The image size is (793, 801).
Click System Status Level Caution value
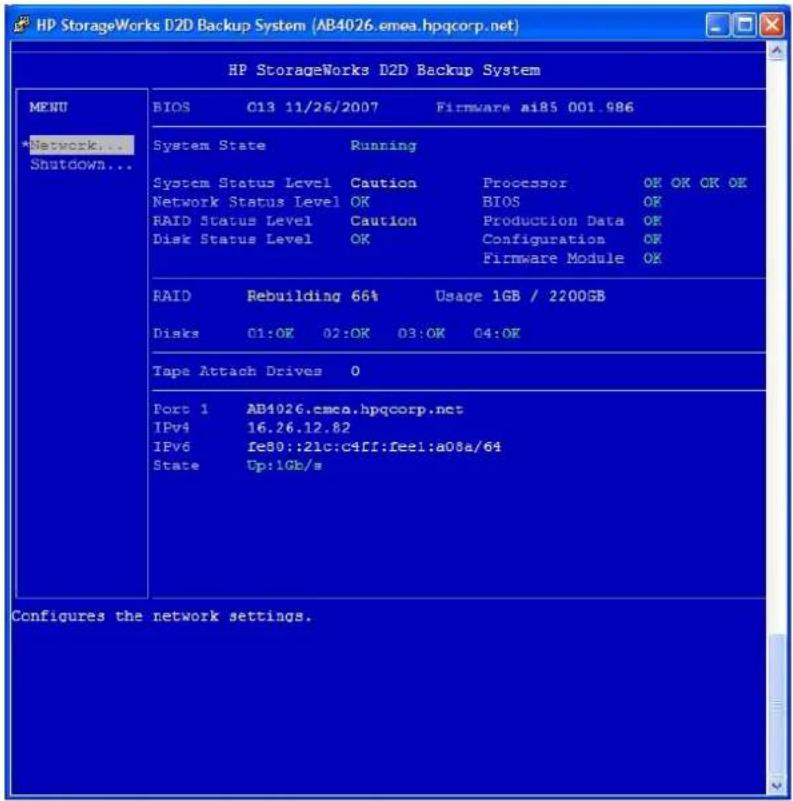383,183
